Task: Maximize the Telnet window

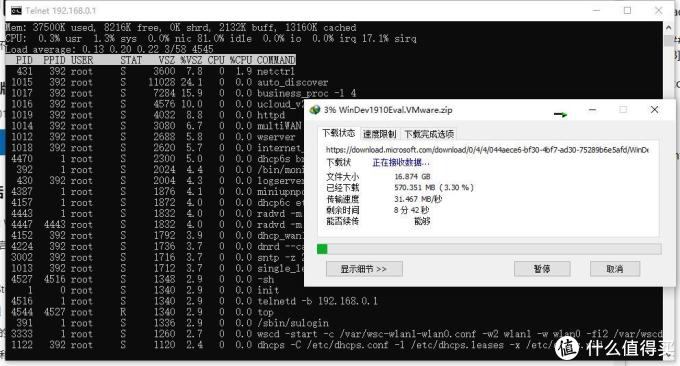Action: pos(627,10)
